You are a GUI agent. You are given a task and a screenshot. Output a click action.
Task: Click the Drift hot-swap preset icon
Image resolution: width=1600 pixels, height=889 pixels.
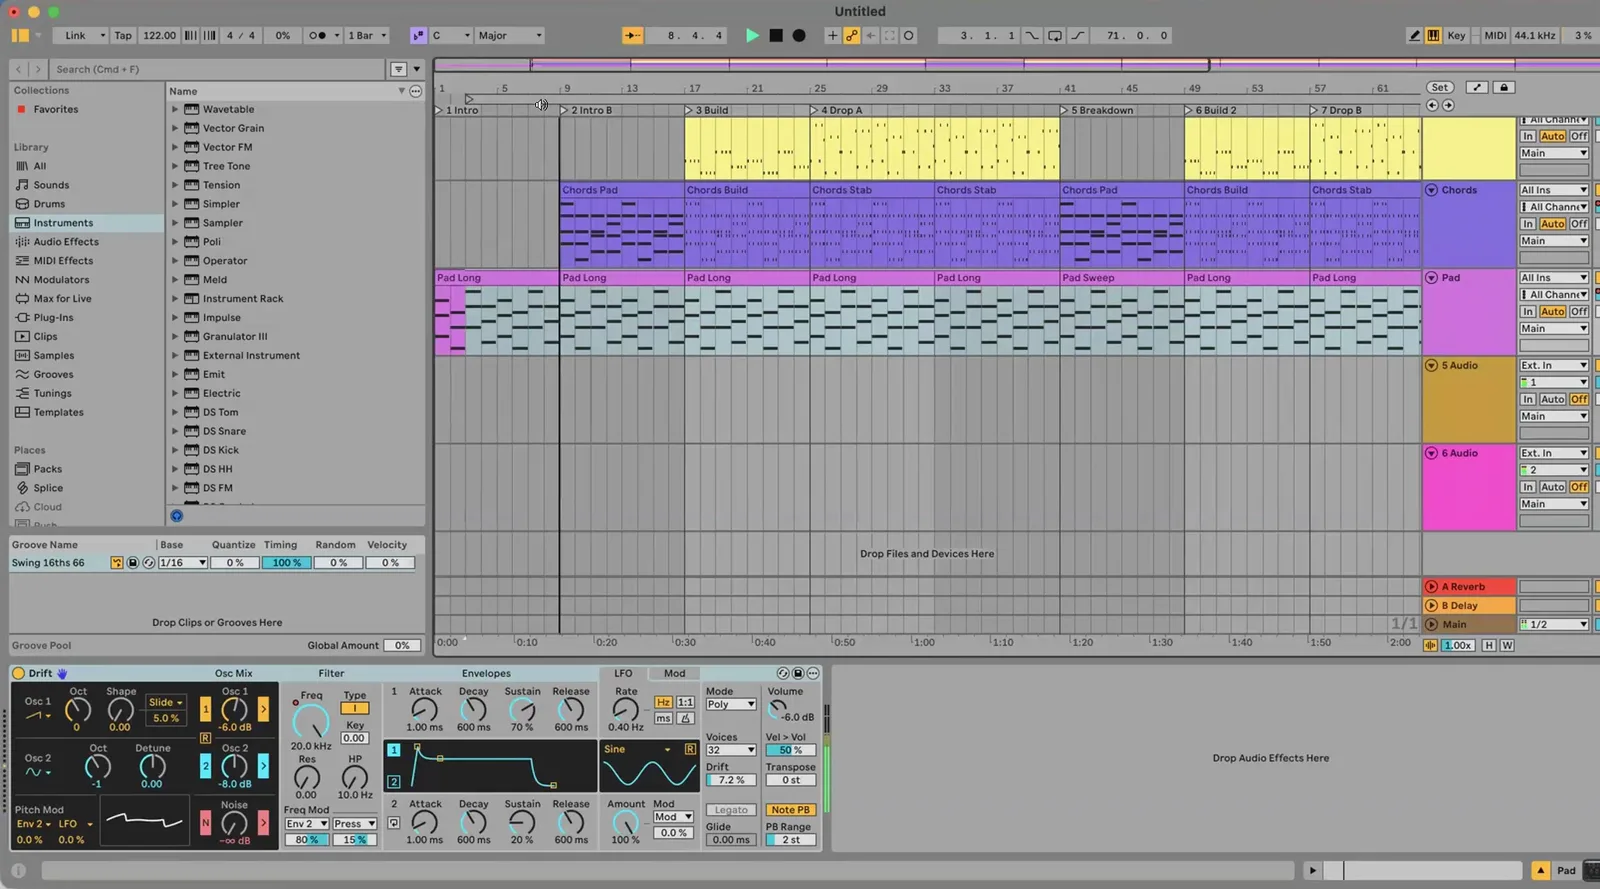pyautogui.click(x=783, y=673)
